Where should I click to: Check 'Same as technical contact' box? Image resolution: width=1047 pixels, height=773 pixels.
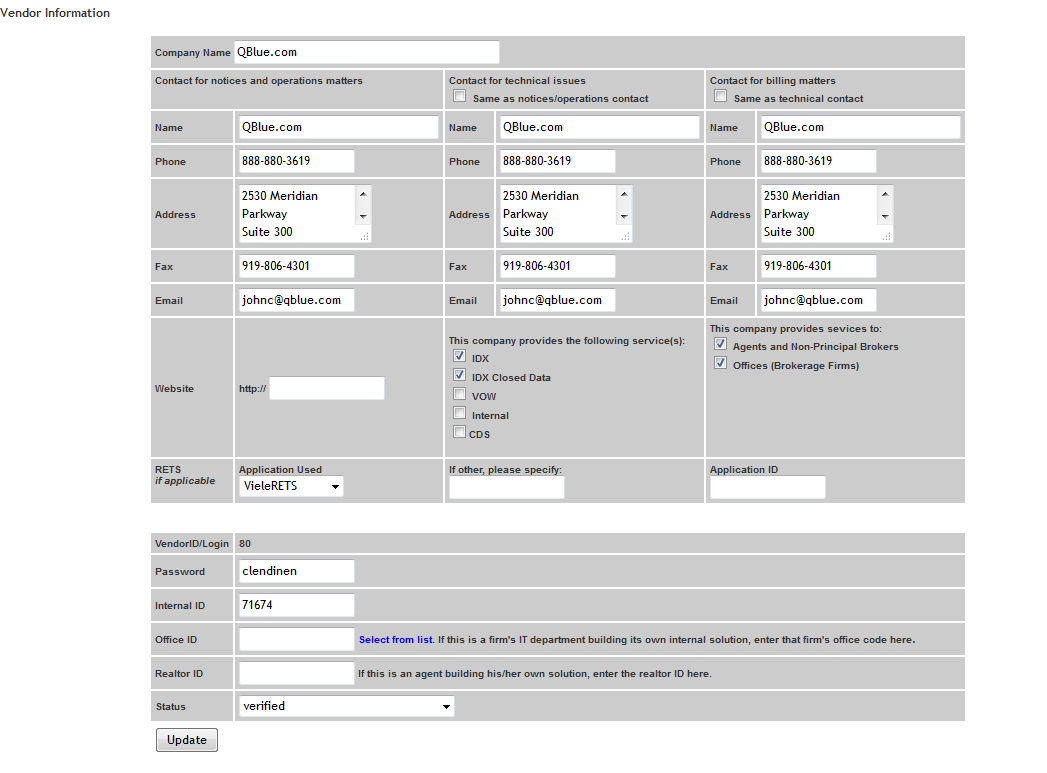(x=720, y=97)
